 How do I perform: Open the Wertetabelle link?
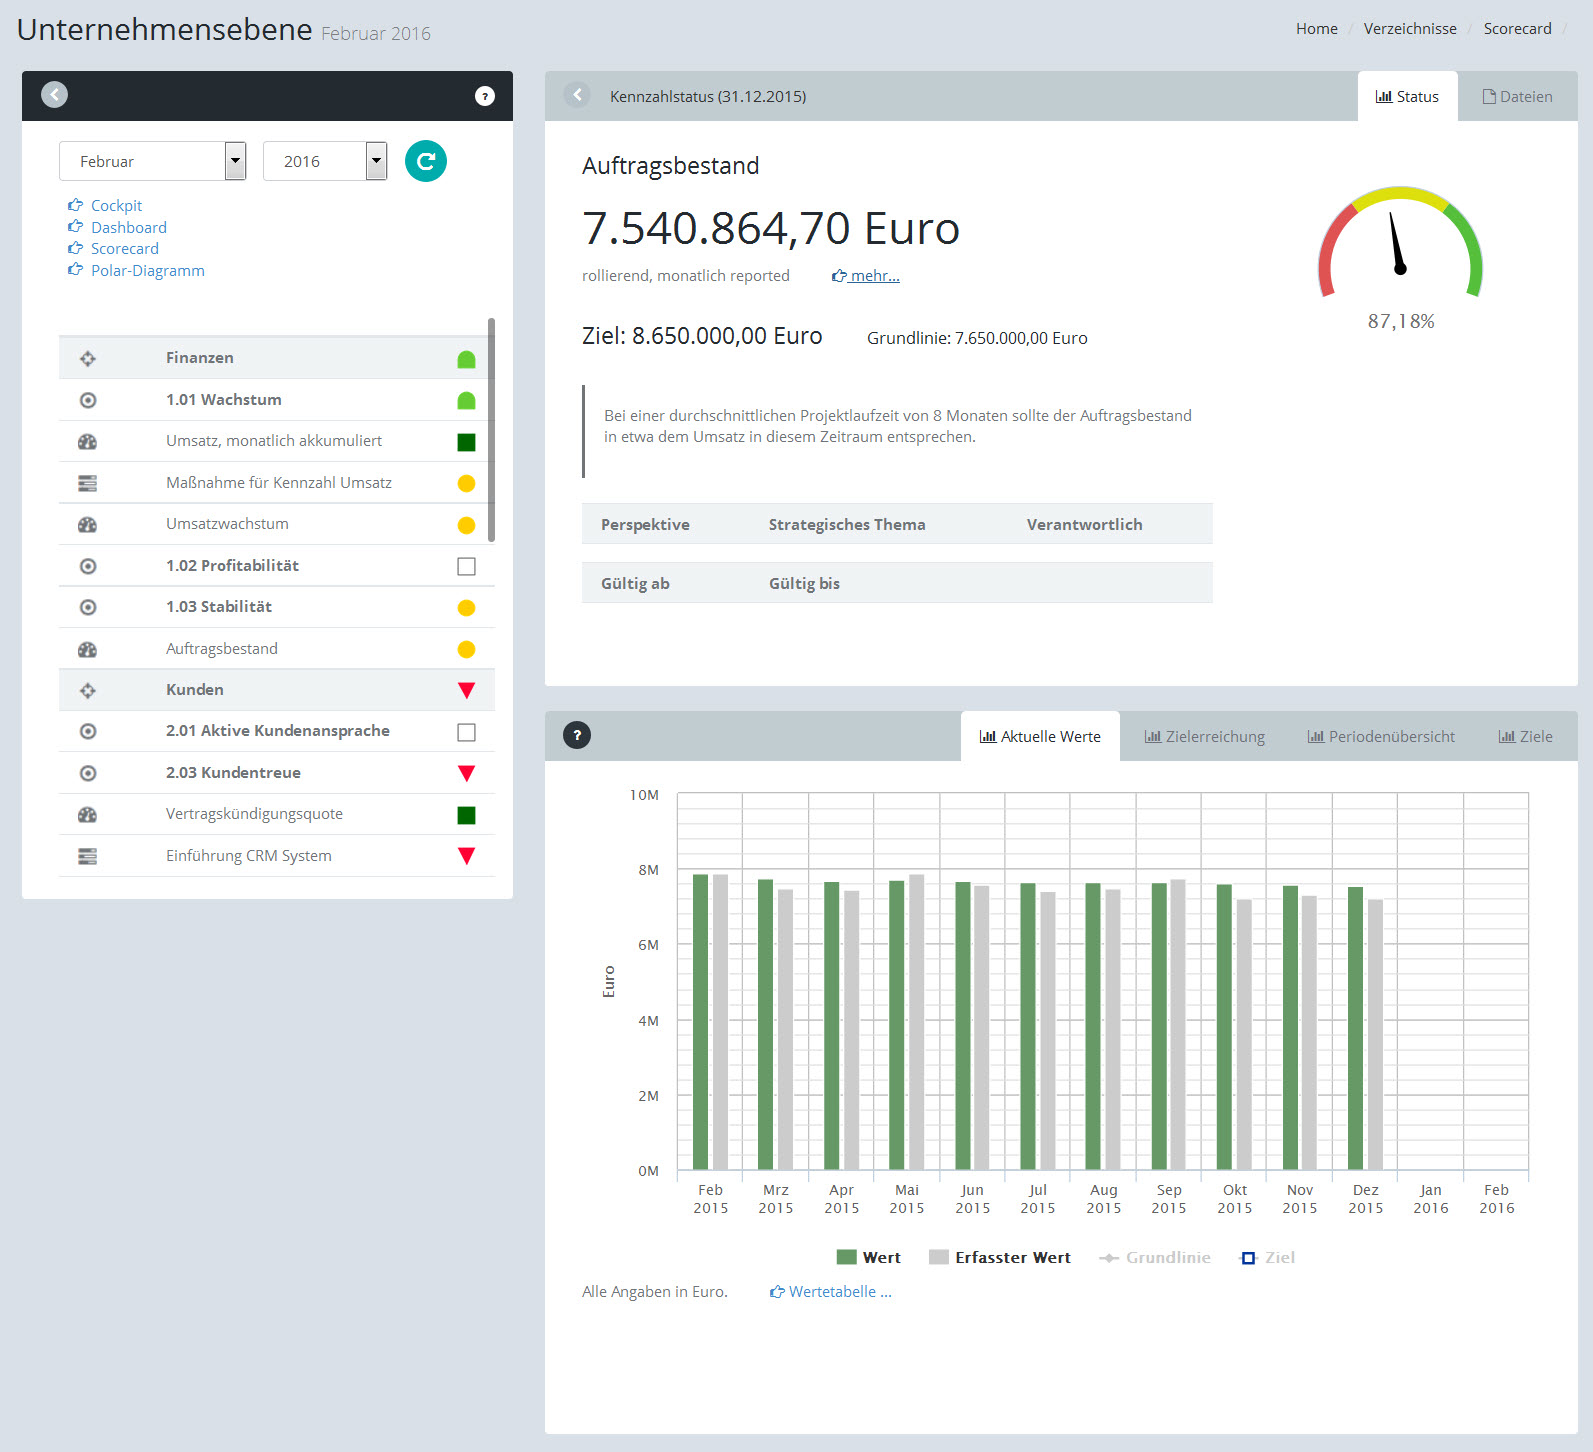point(831,1292)
